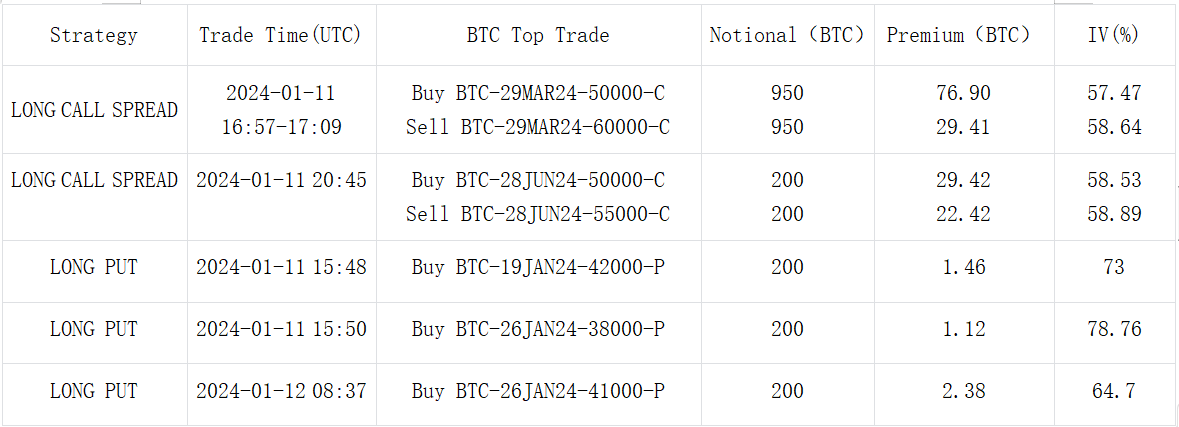Screen dimensions: 1179x427
Task: Select the 78.76 IV value
Action: pos(1114,329)
